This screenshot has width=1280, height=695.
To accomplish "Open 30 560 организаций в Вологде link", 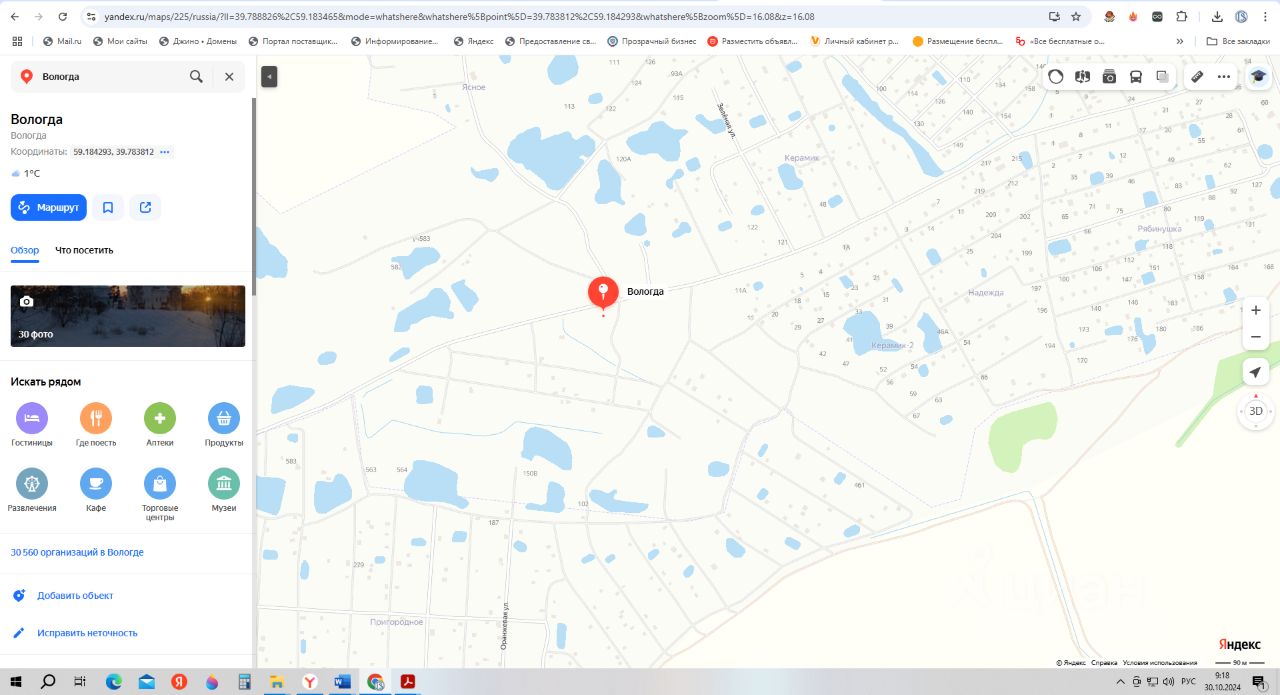I will click(x=77, y=552).
